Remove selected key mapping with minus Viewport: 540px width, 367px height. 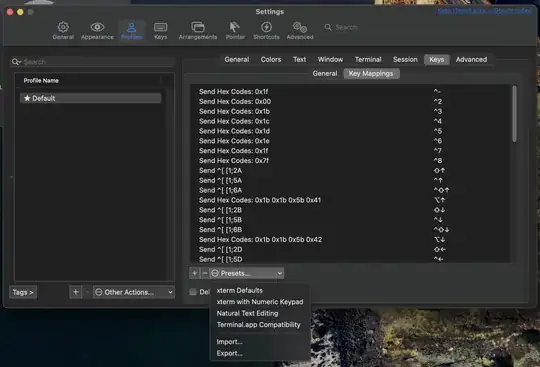(205, 273)
